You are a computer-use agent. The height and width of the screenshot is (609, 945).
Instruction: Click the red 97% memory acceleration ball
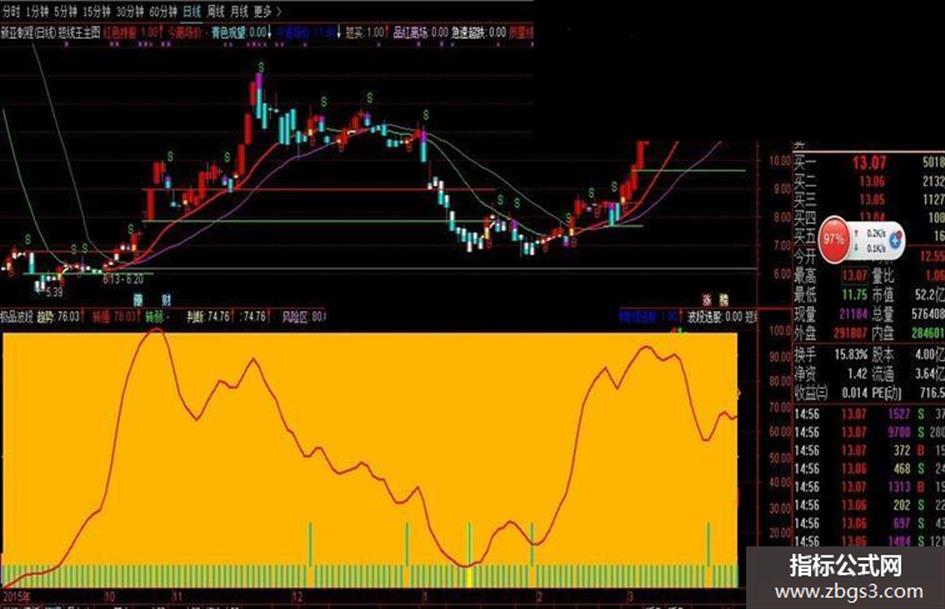pyautogui.click(x=834, y=239)
